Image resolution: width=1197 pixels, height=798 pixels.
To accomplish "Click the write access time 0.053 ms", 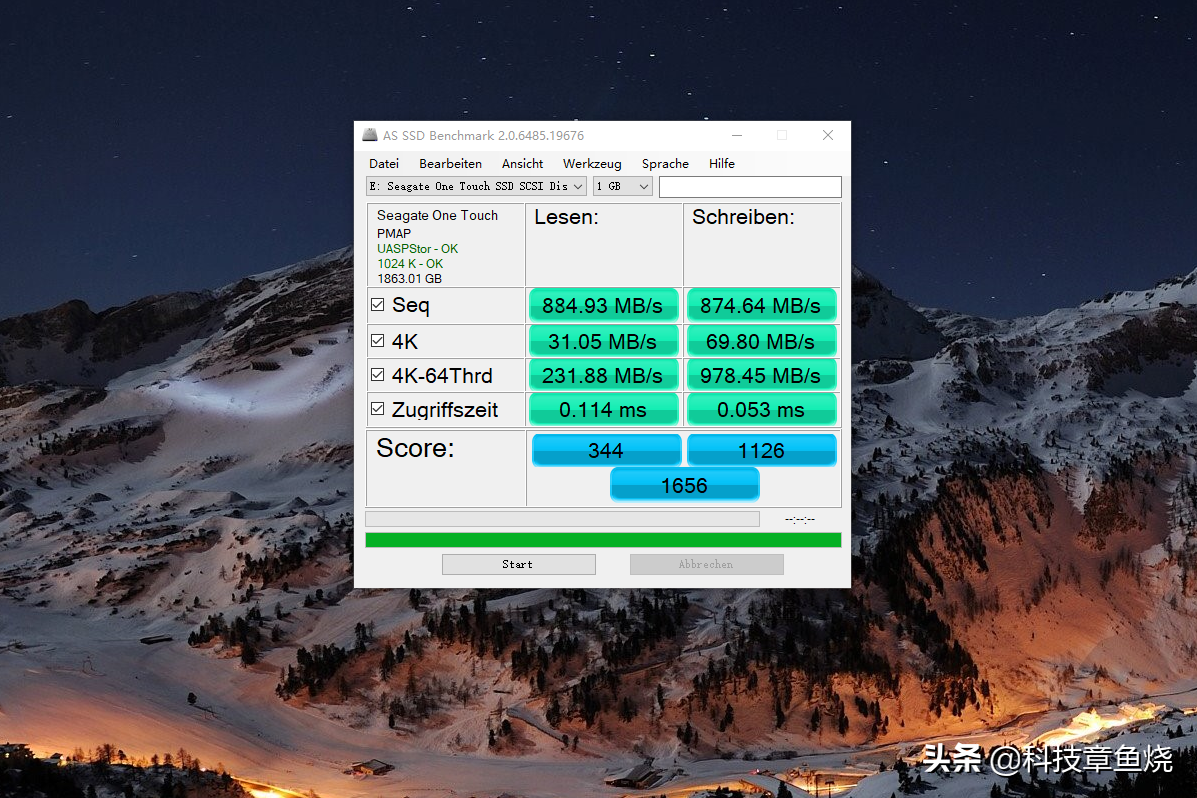I will point(761,409).
